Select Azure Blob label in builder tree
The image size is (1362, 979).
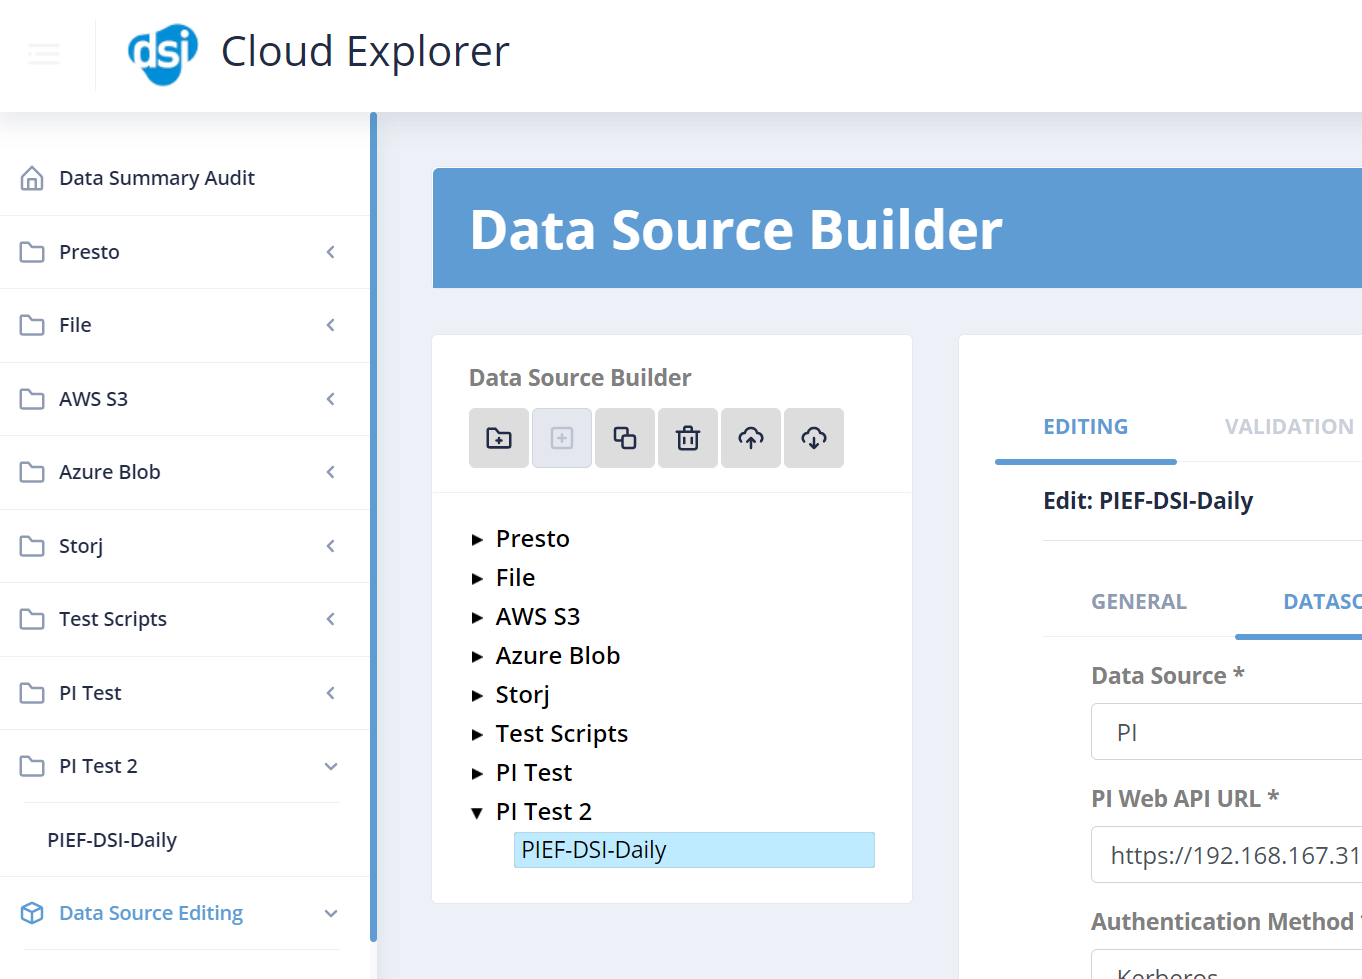pos(558,656)
